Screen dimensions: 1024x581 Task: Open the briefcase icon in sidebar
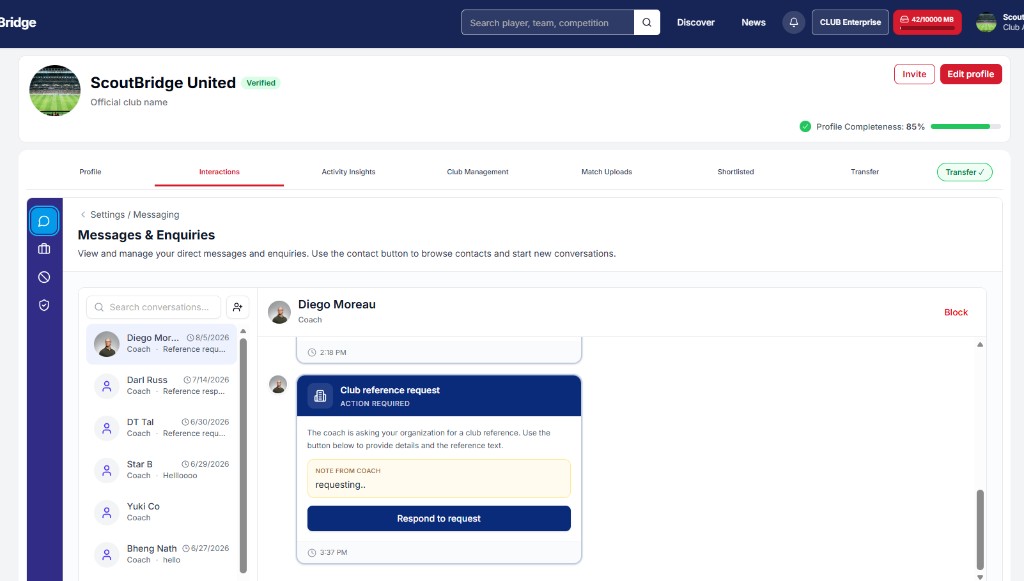pos(44,249)
